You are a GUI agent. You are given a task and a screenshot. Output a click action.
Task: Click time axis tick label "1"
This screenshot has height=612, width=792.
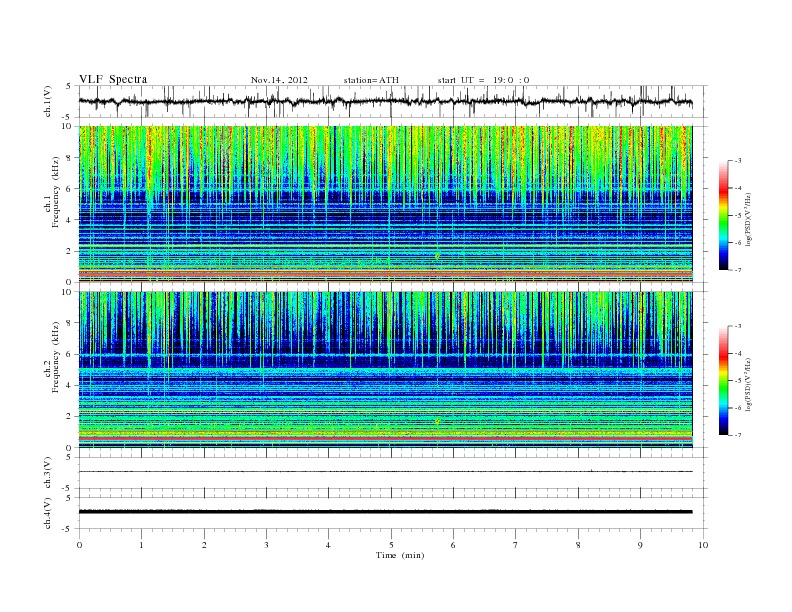click(141, 545)
